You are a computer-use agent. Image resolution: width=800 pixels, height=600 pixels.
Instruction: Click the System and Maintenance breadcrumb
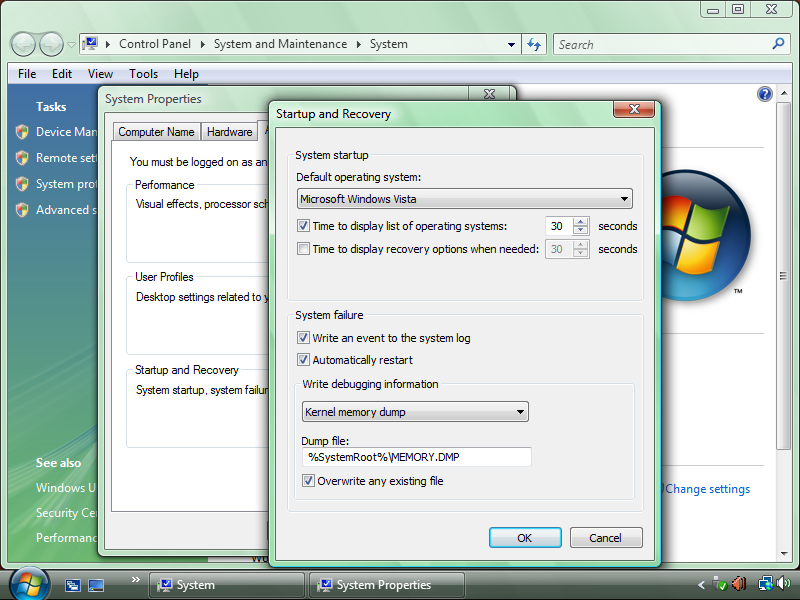280,44
